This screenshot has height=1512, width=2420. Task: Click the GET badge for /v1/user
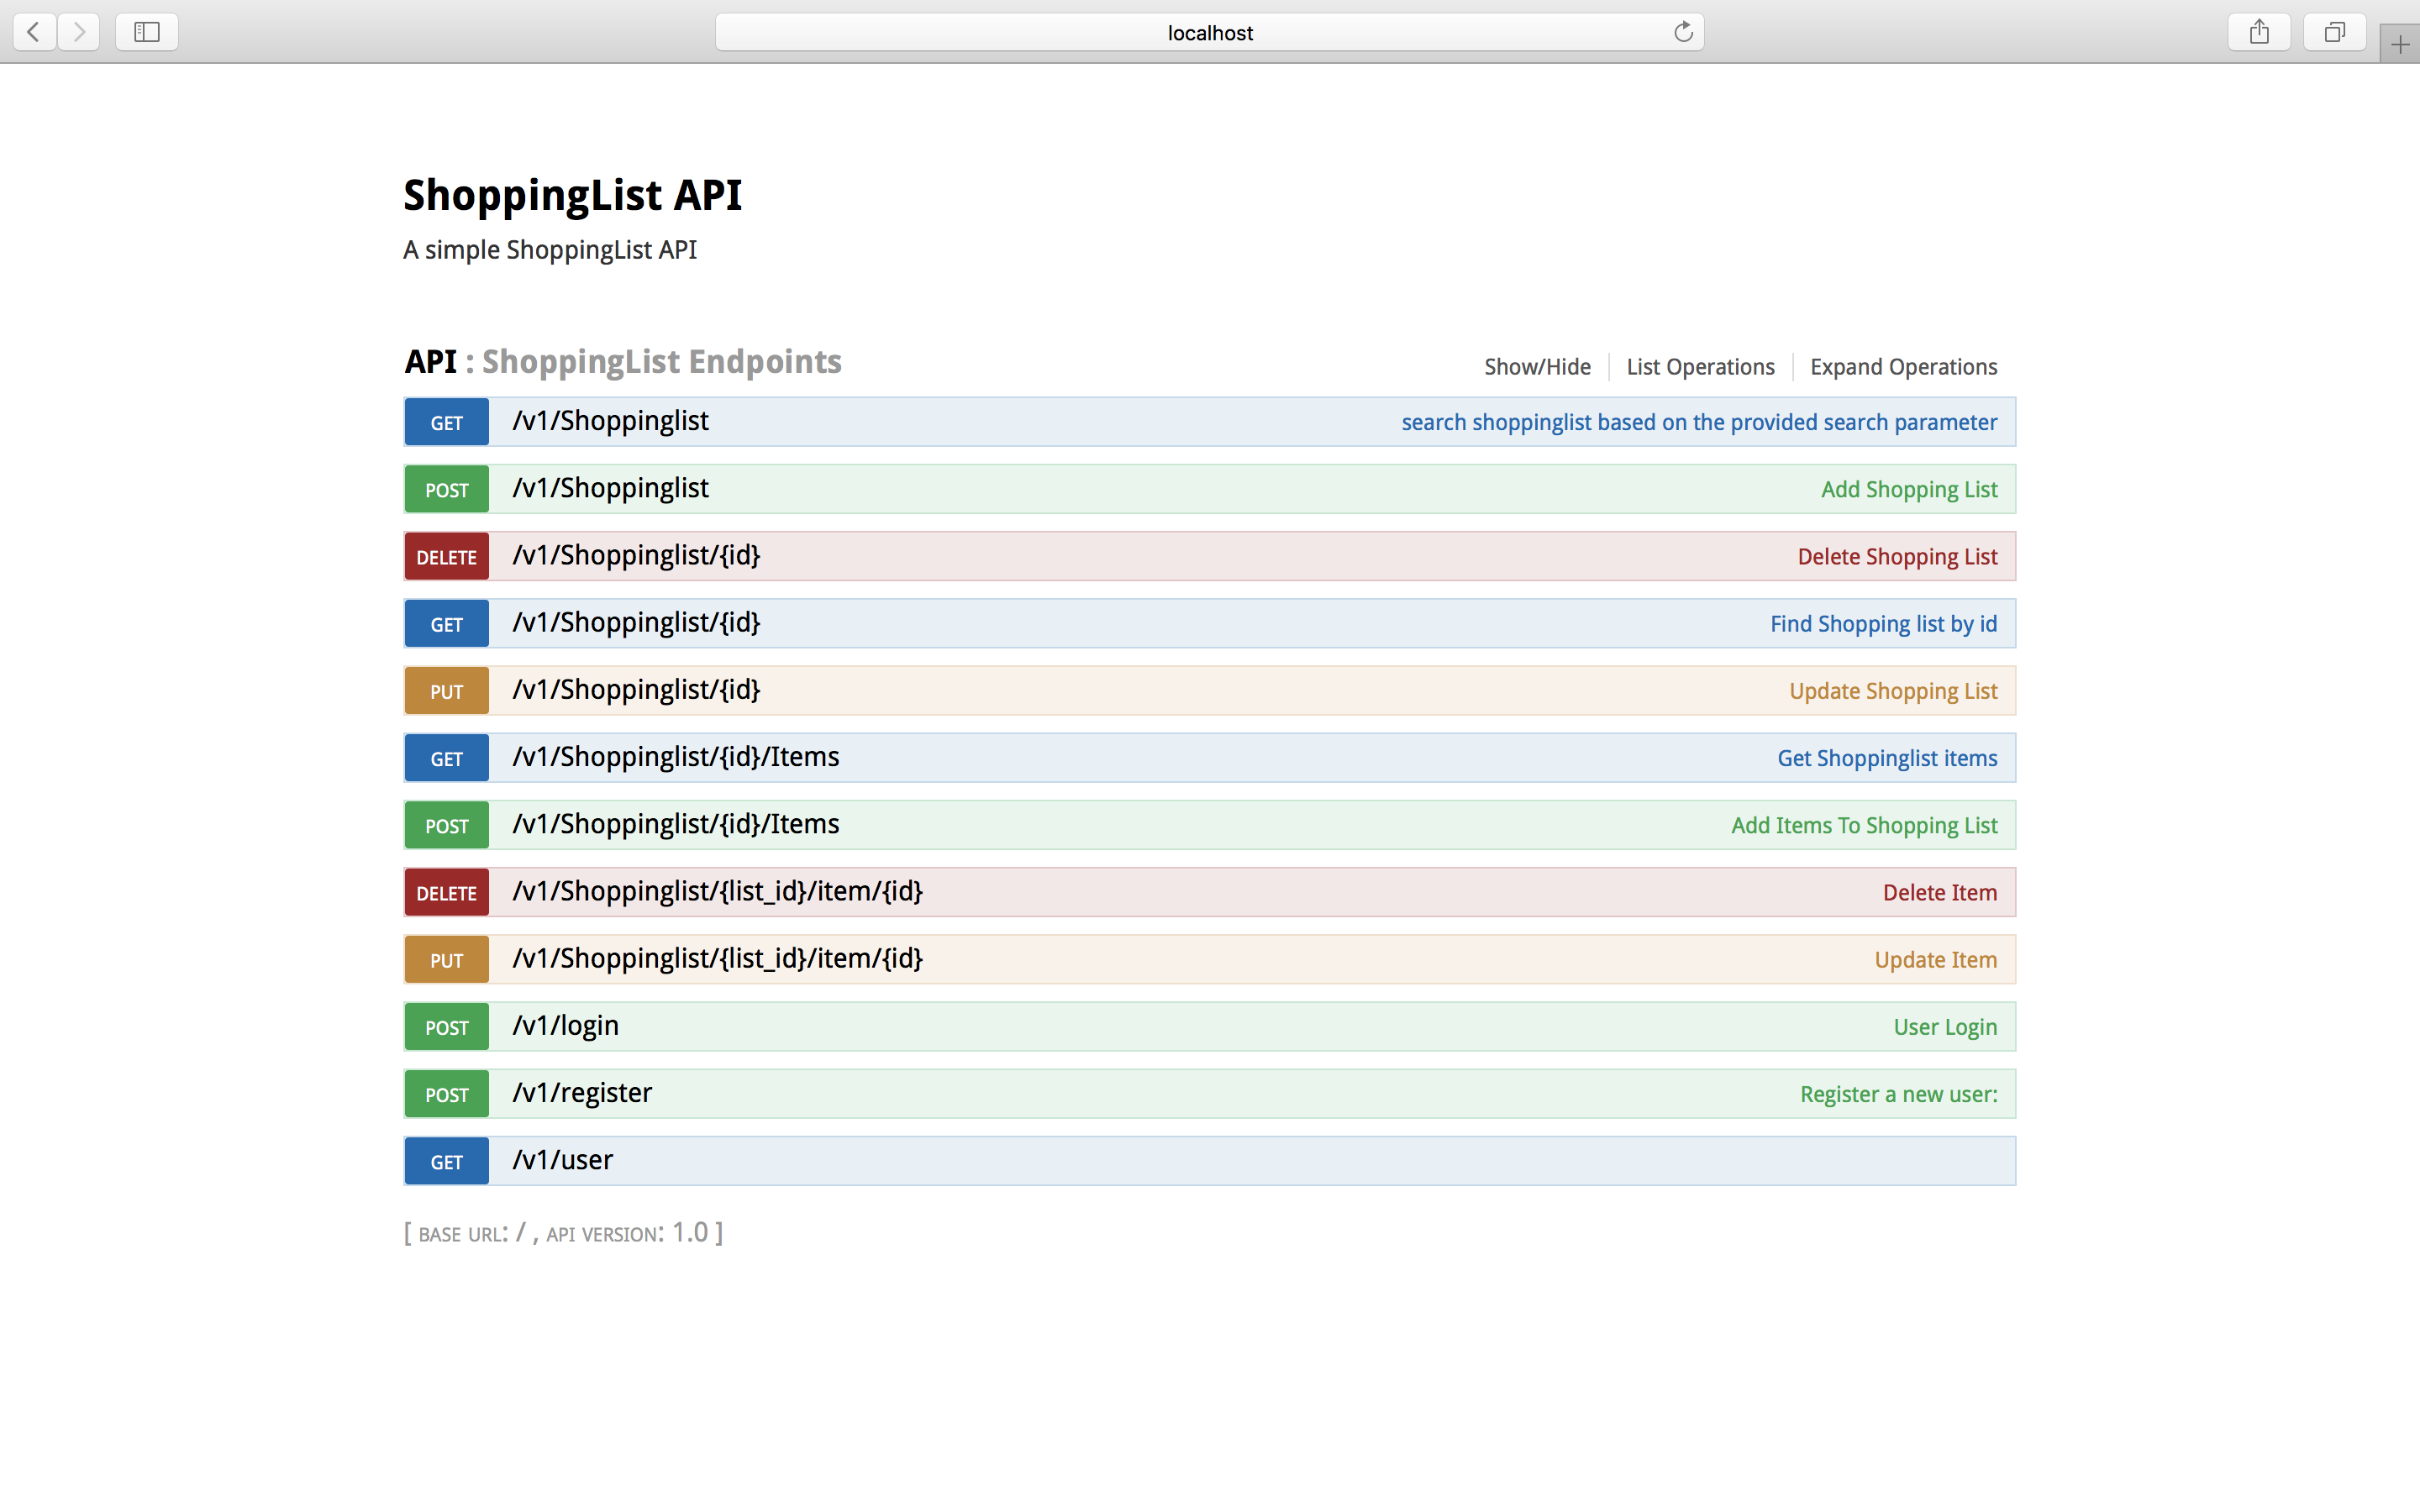(447, 1161)
